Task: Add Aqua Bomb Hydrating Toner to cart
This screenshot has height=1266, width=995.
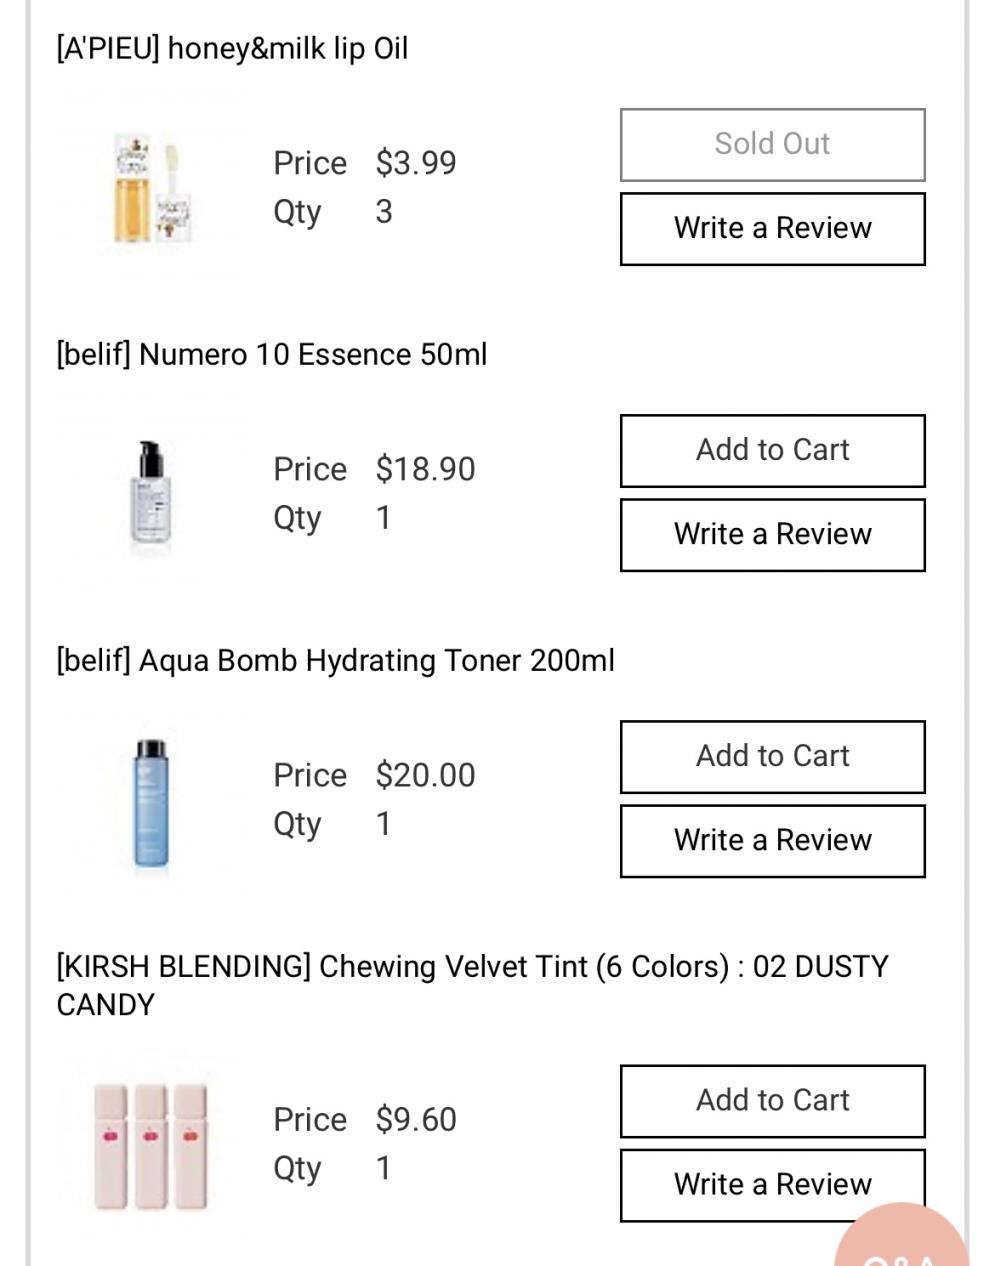Action: point(772,757)
